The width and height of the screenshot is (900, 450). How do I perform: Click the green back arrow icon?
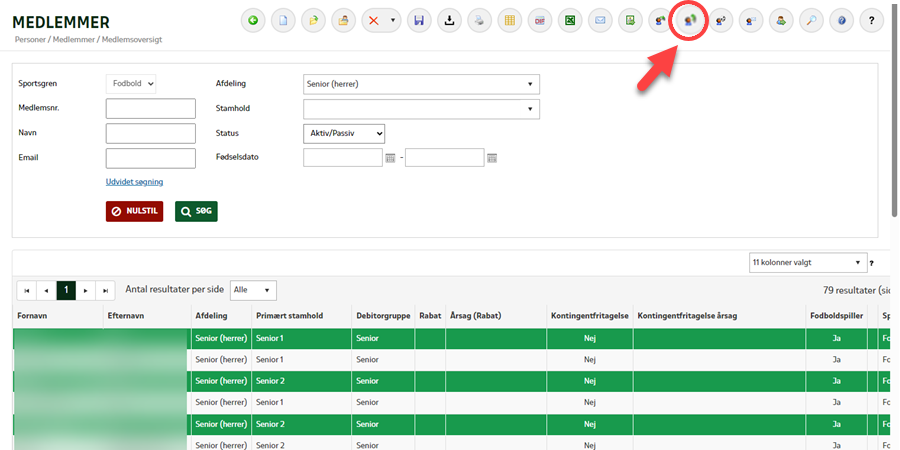pyautogui.click(x=253, y=21)
